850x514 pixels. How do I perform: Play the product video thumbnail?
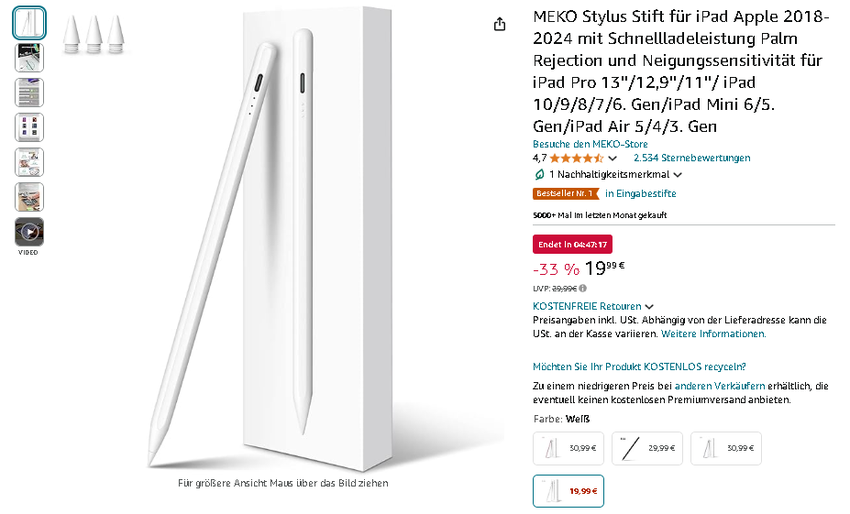29,232
